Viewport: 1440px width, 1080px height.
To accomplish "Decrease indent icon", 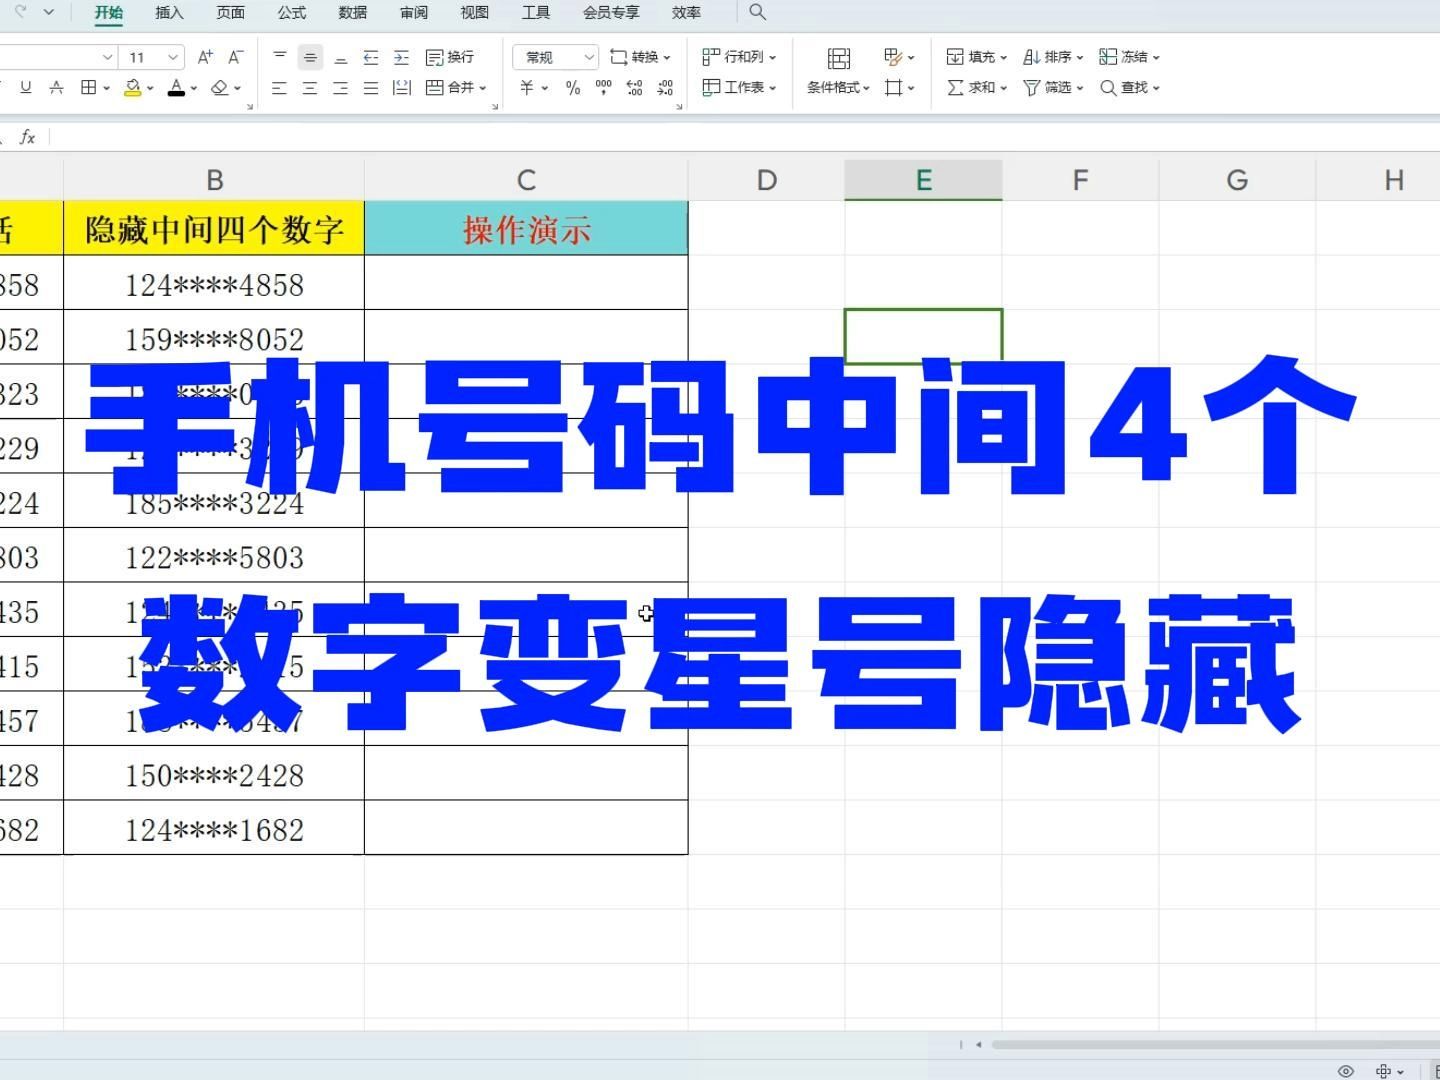I will click(371, 57).
